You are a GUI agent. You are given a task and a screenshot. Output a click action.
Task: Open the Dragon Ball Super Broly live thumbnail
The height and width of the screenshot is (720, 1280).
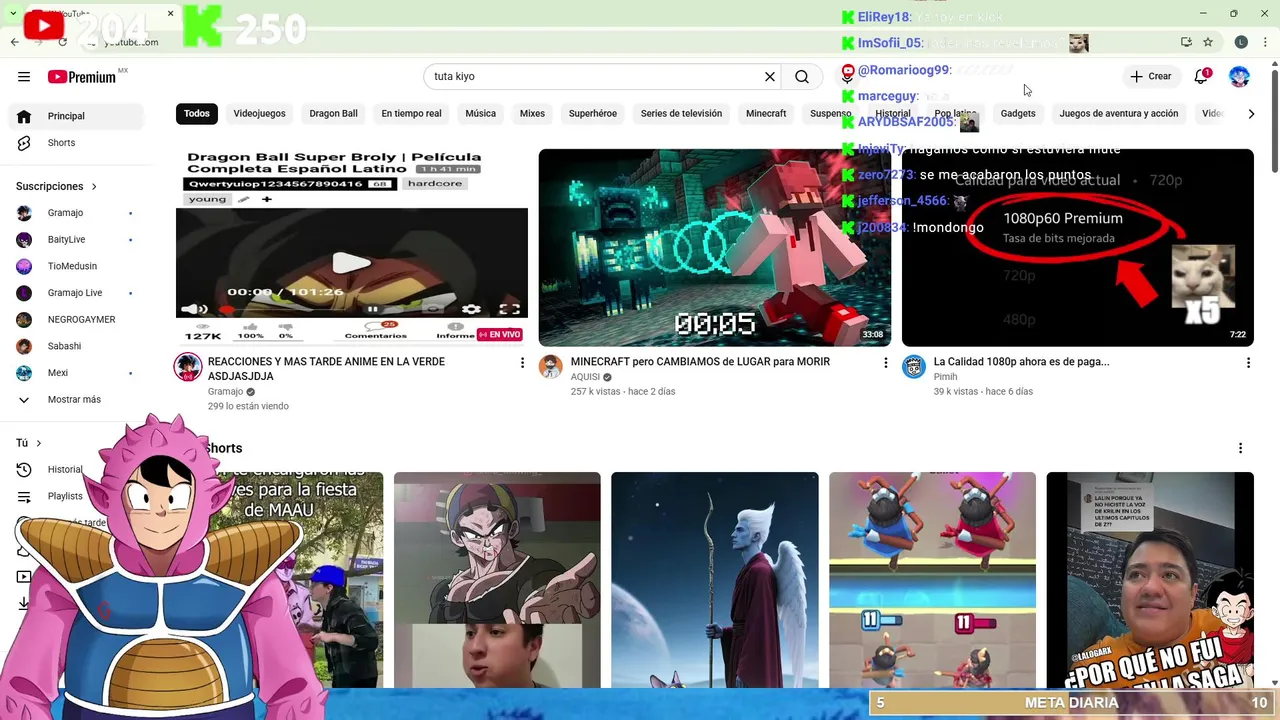tap(352, 247)
